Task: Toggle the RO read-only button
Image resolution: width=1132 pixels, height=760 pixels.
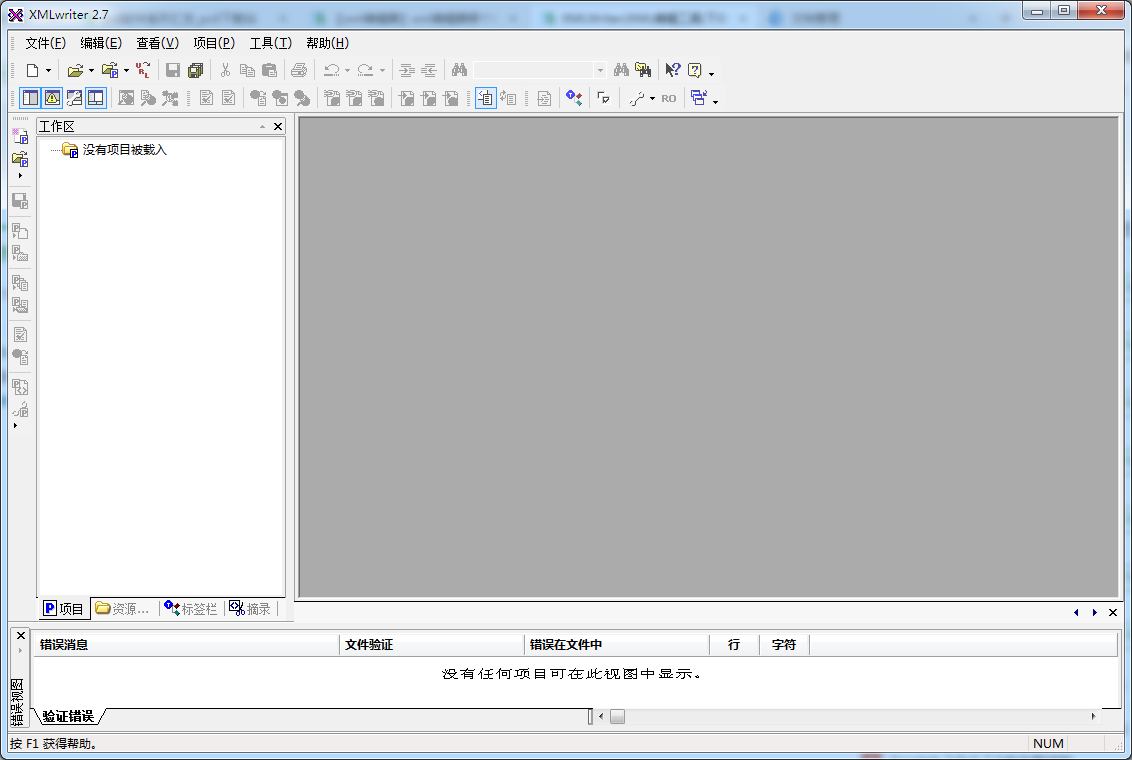Action: (669, 98)
